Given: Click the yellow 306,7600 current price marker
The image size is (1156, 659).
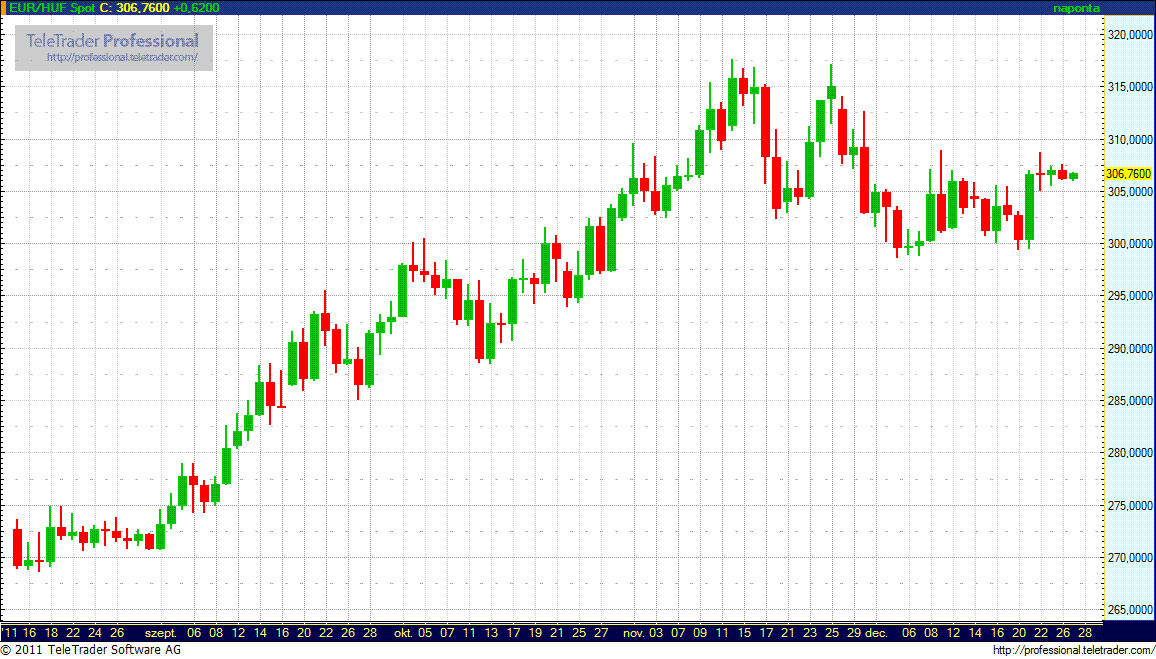Looking at the screenshot, I should (x=1129, y=174).
